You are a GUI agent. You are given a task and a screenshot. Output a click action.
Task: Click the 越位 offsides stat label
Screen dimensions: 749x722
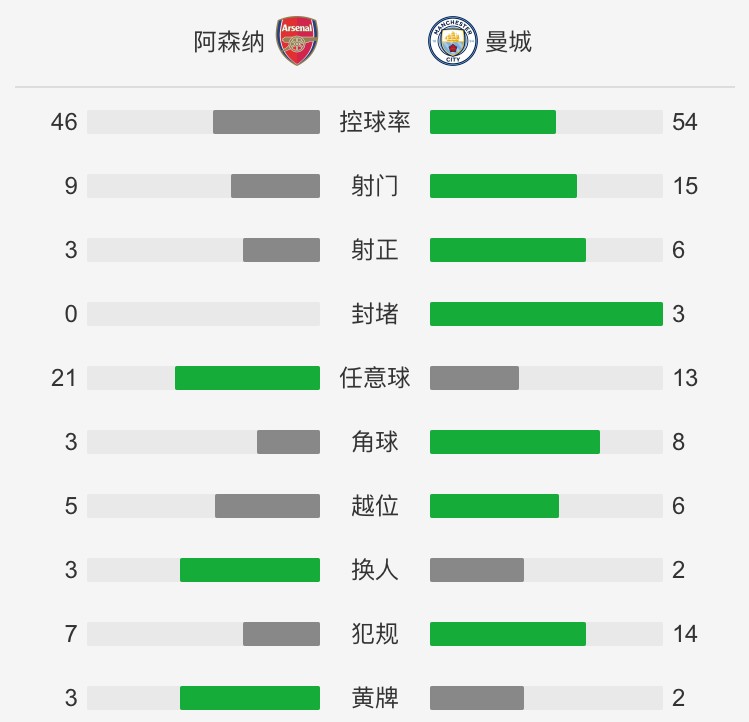[x=375, y=506]
